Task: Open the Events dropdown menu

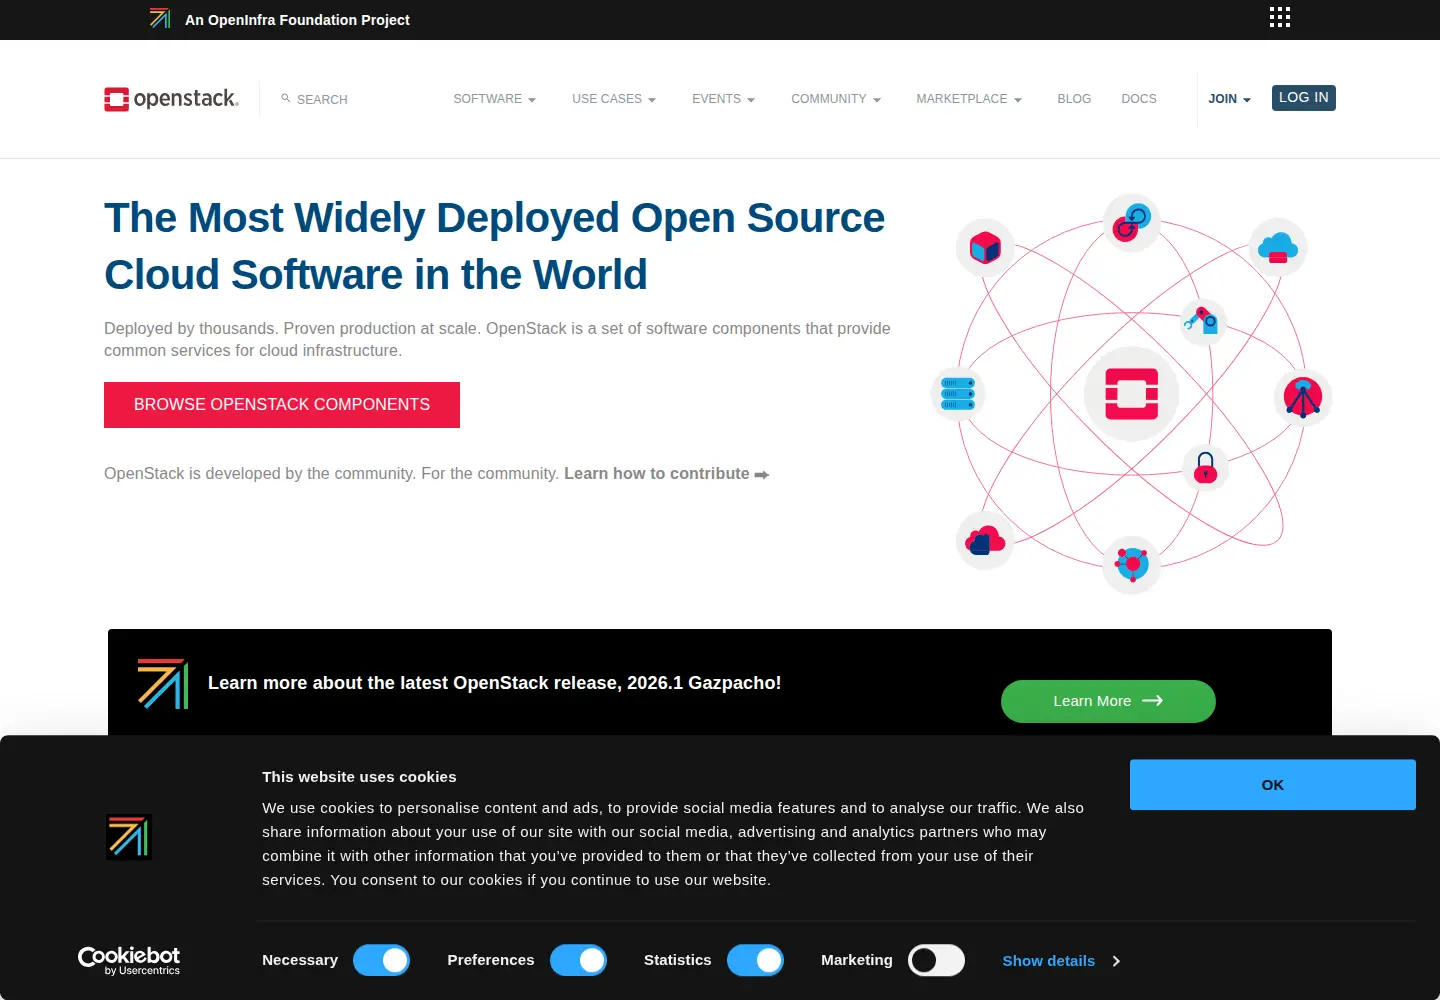Action: click(x=723, y=99)
